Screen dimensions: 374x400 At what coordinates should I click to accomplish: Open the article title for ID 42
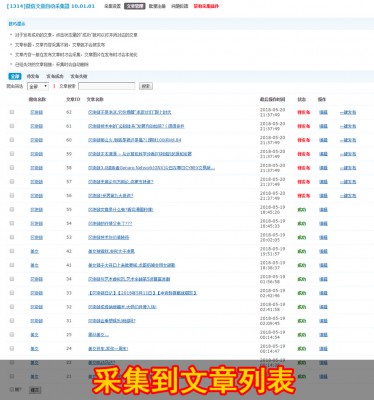pos(111,251)
